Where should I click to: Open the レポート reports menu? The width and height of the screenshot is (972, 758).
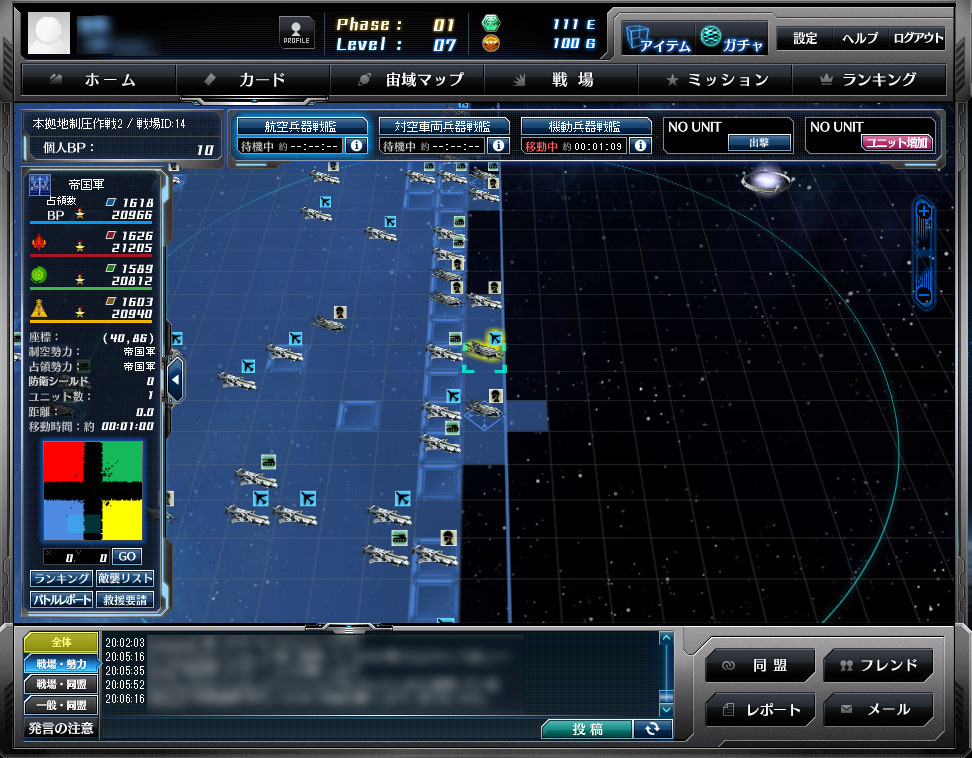coord(761,710)
